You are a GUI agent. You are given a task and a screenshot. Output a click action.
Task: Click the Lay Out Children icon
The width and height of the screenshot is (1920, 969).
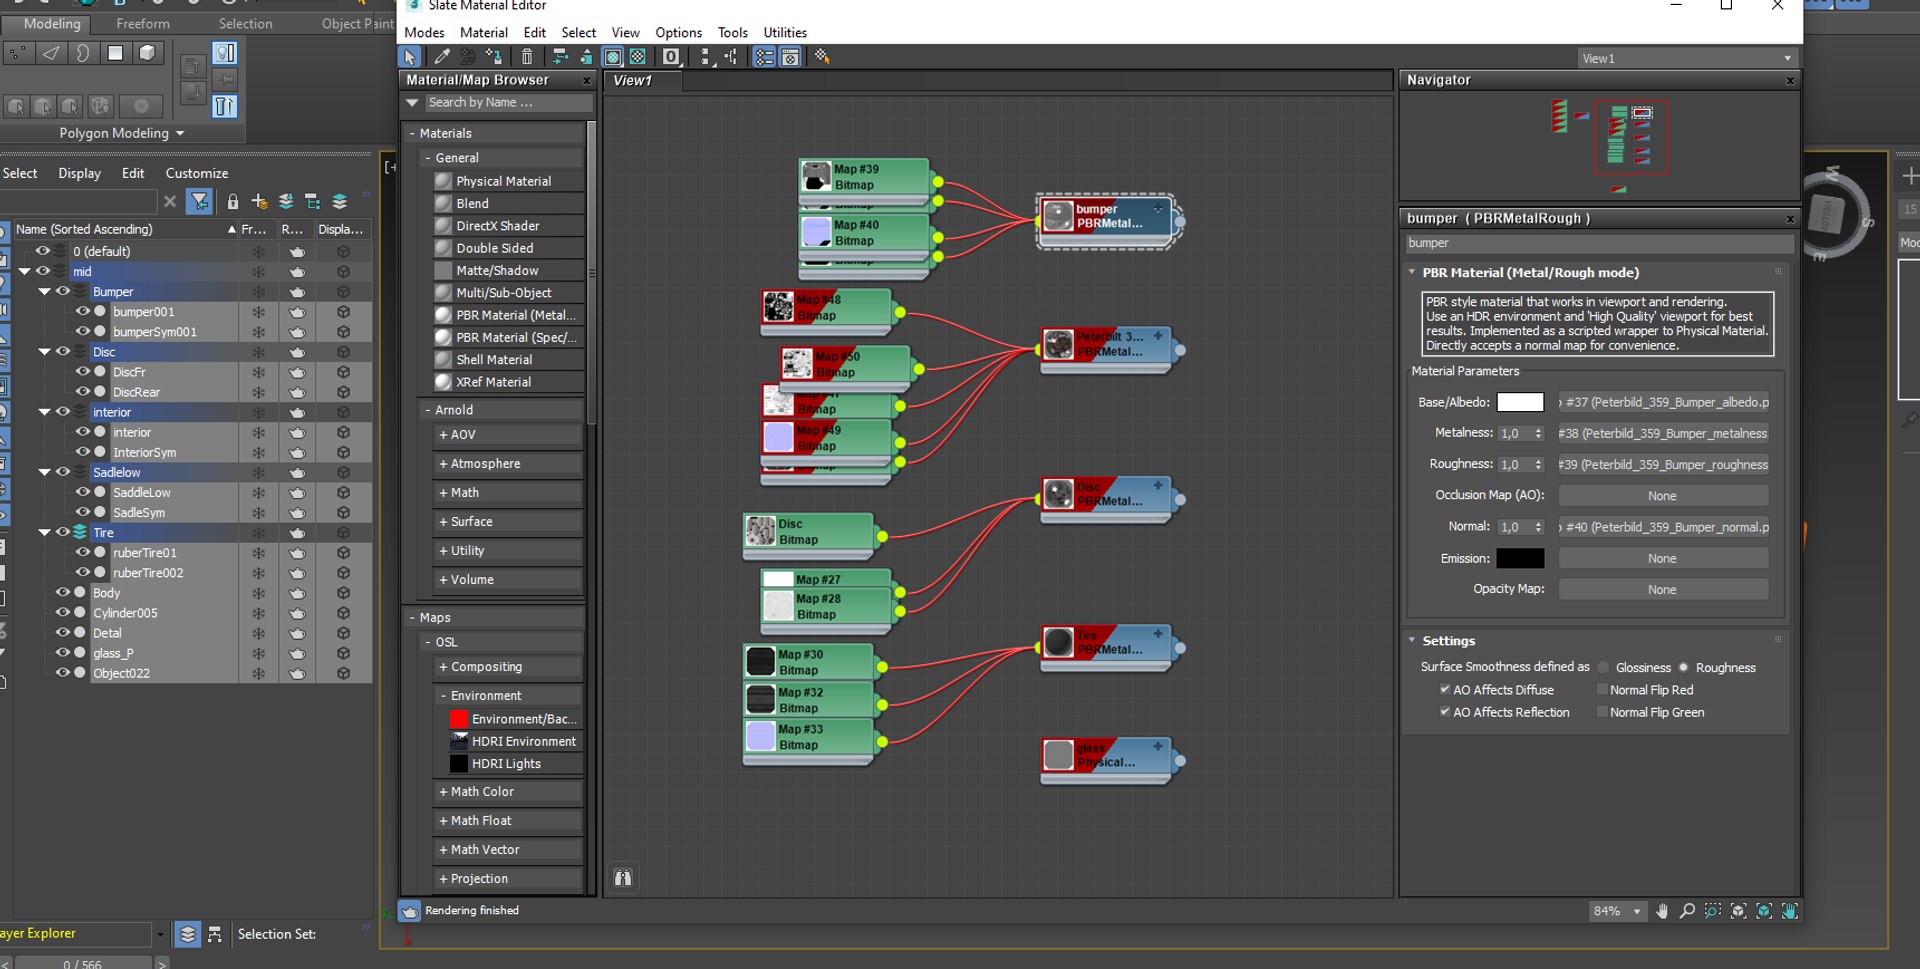[731, 57]
